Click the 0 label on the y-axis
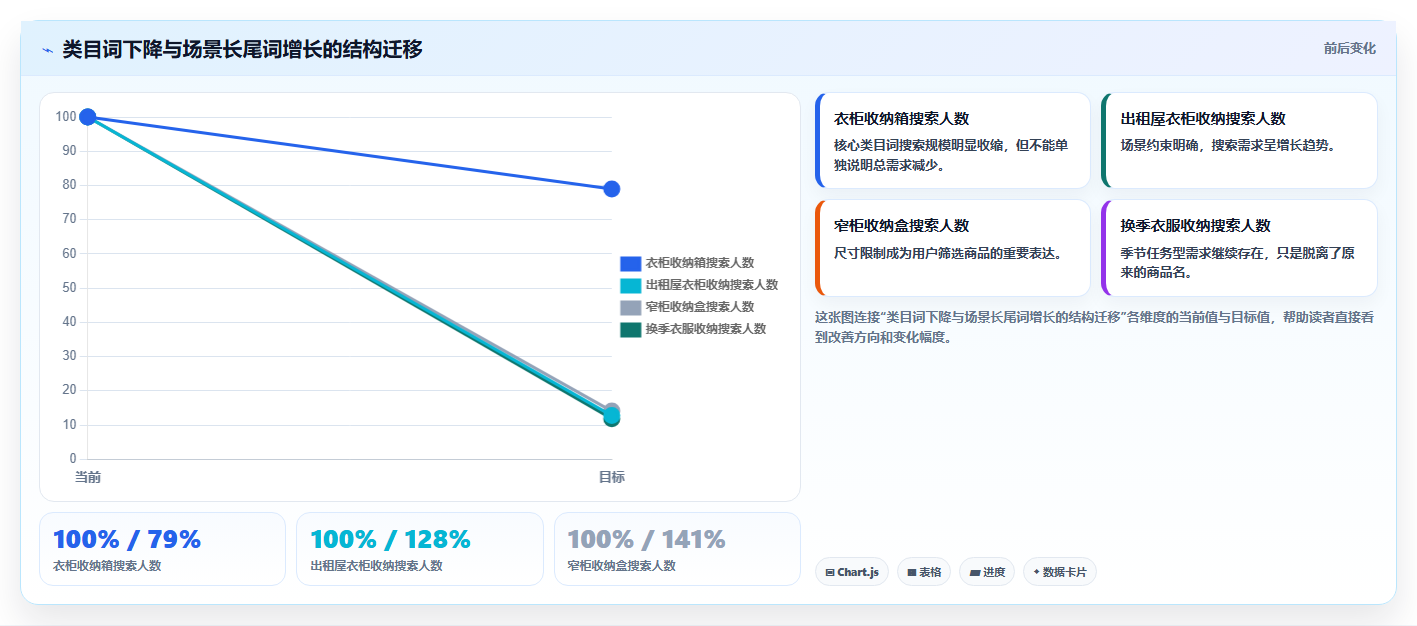The width and height of the screenshot is (1417, 626). [73, 459]
